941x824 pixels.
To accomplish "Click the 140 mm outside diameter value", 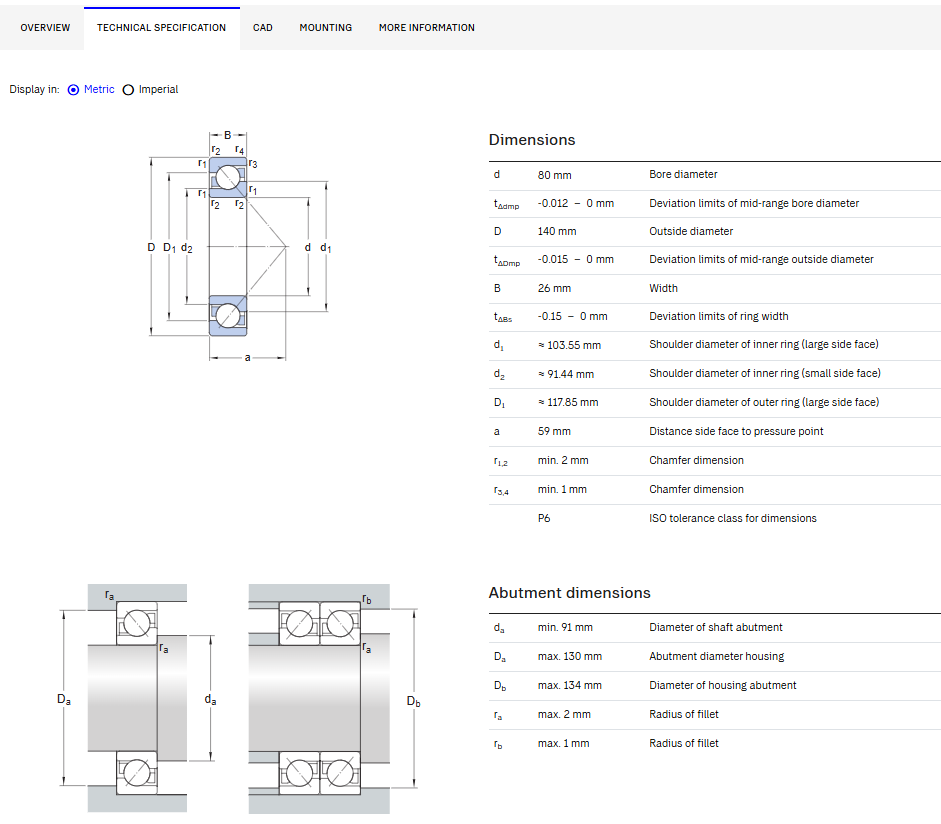I will (x=557, y=231).
